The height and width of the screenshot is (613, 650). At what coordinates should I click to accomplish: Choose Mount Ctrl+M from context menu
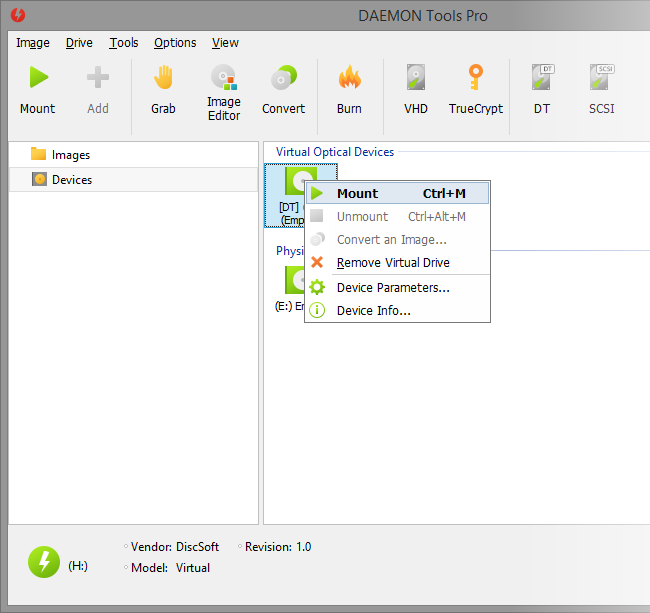pos(398,194)
